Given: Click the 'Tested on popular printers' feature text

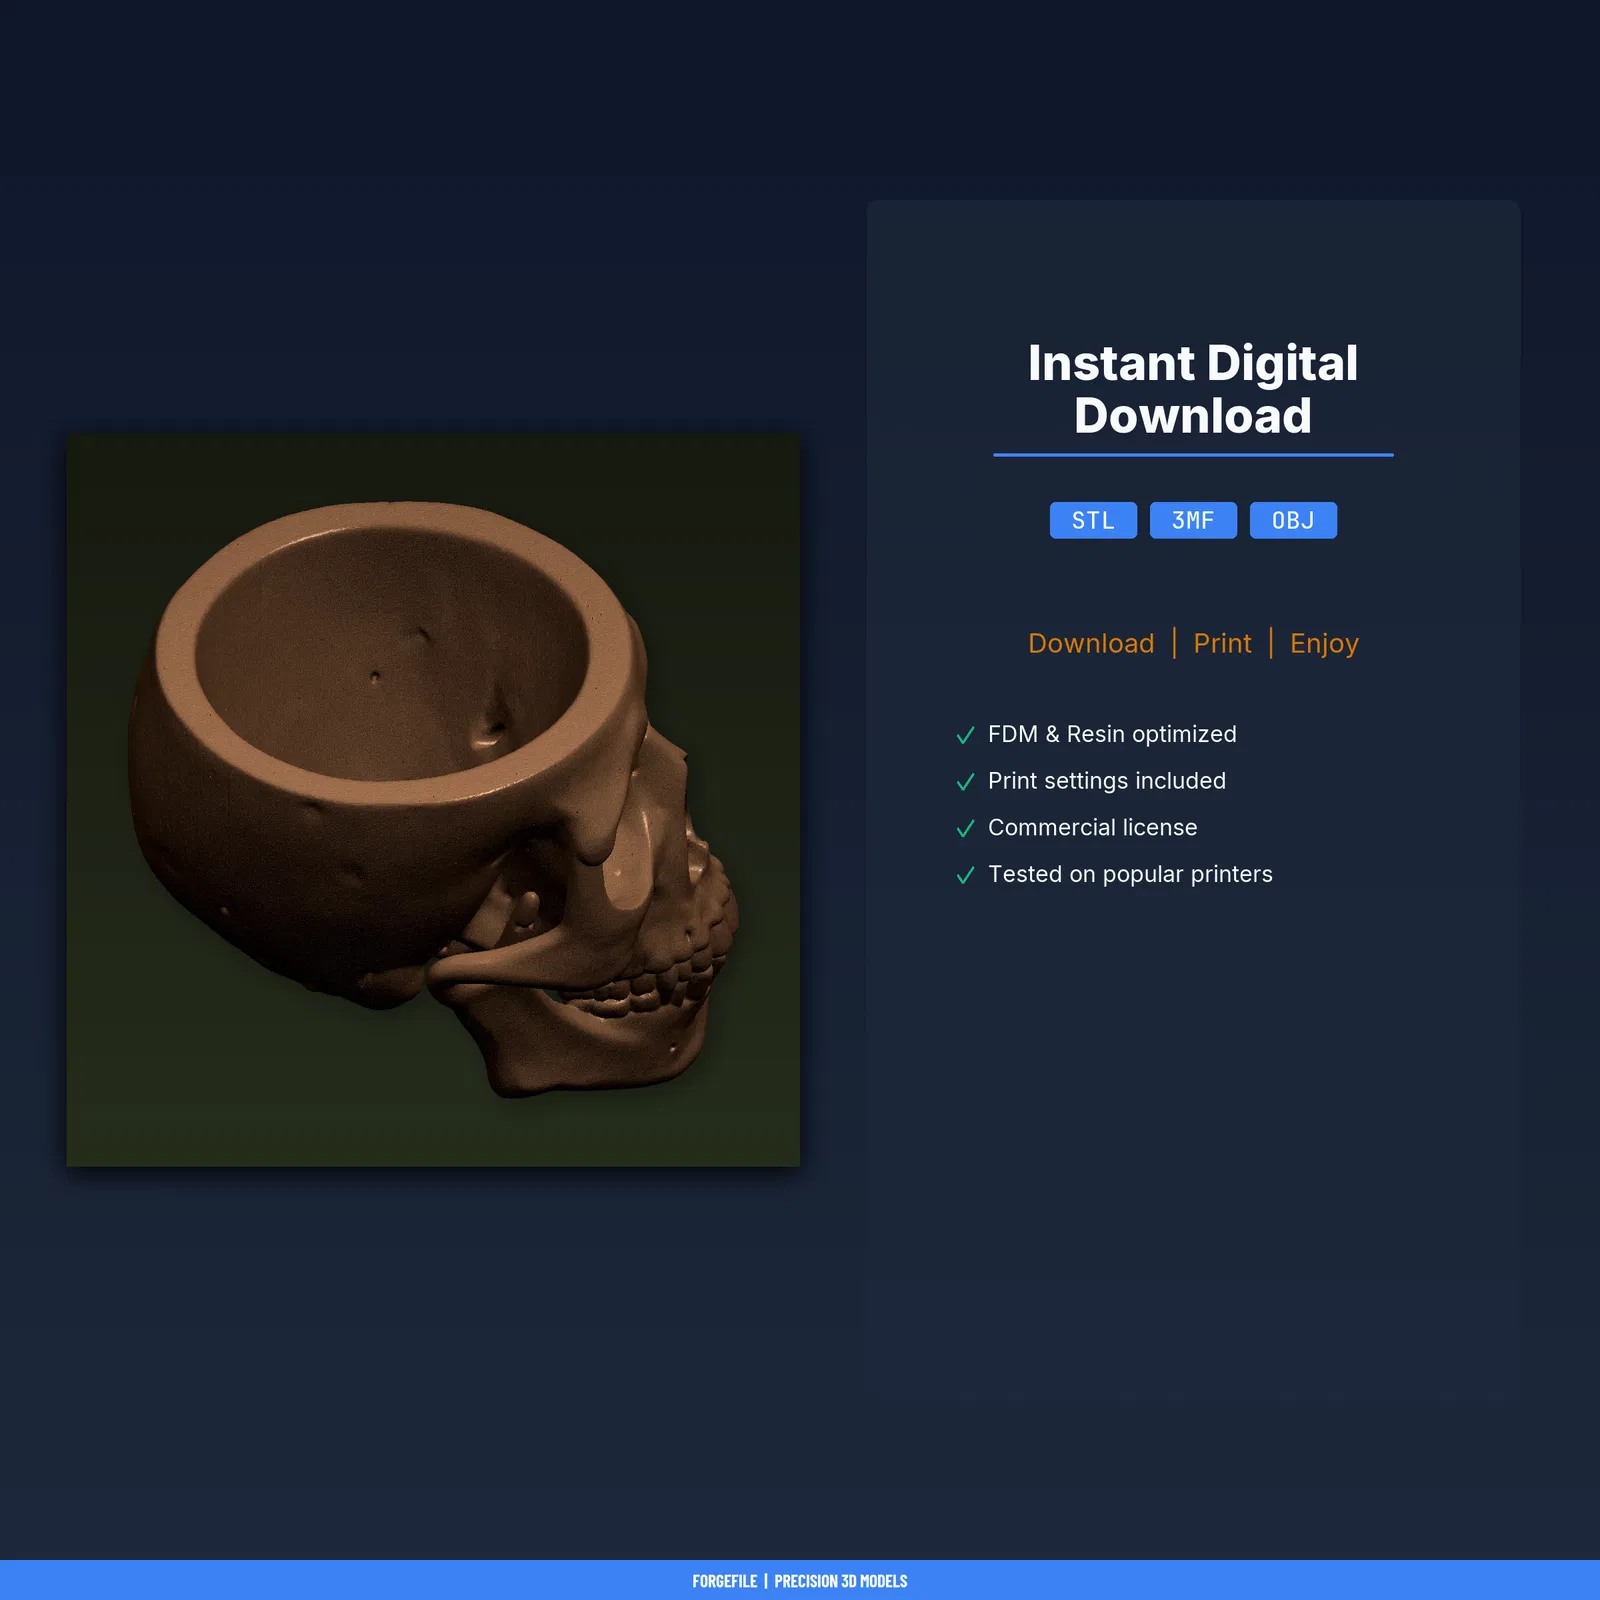Looking at the screenshot, I should (x=1130, y=874).
